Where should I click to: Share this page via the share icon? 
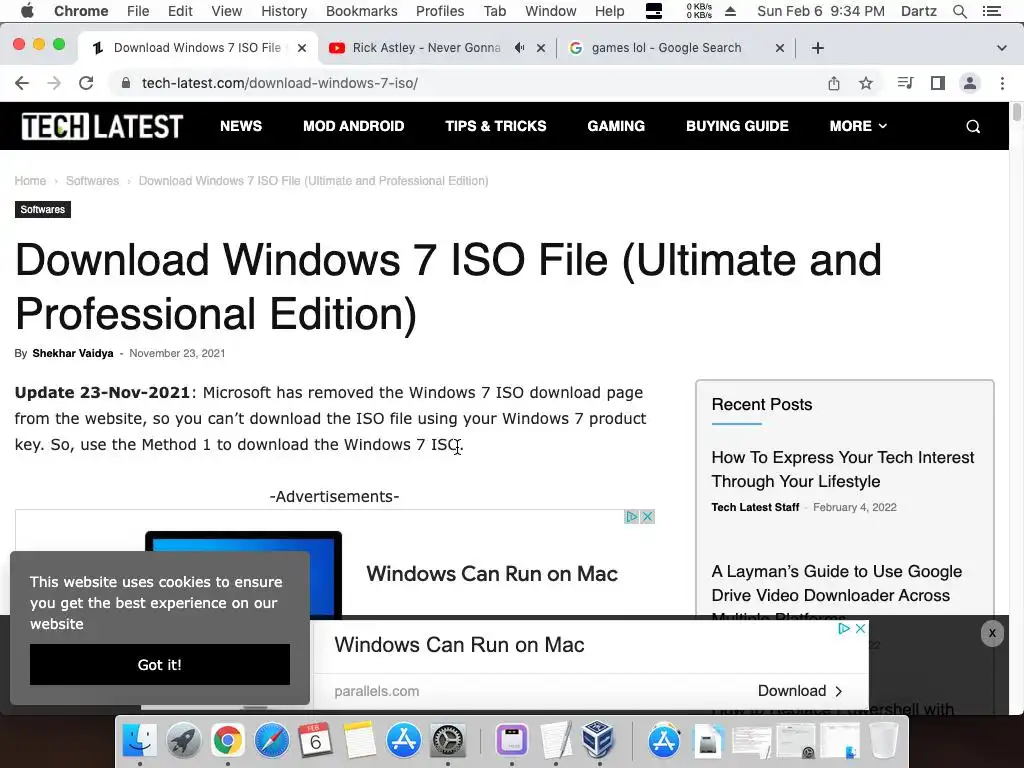[834, 83]
